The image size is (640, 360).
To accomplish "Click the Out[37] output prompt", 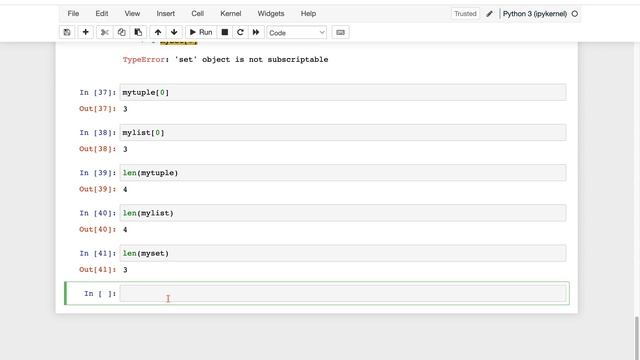I will 98,109.
